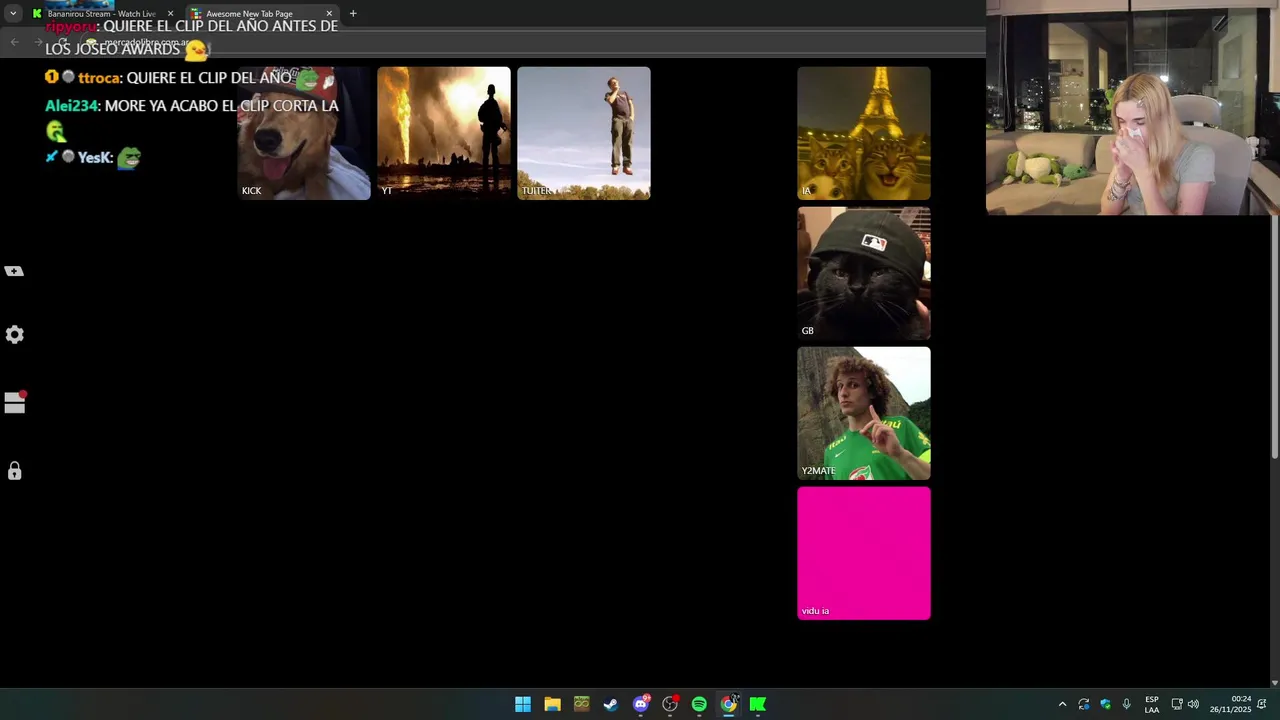This screenshot has width=1280, height=720.
Task: Close the Bananirou Stream tab
Action: 170,14
